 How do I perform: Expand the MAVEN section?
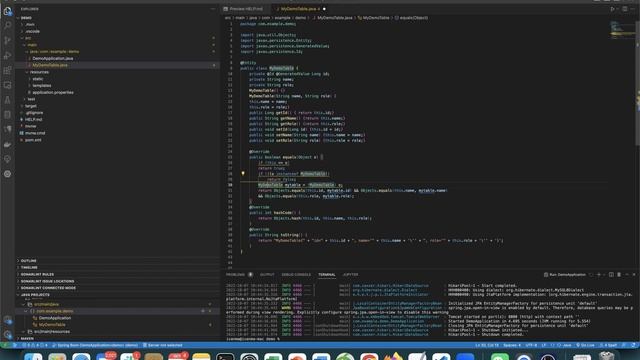tap(27, 338)
